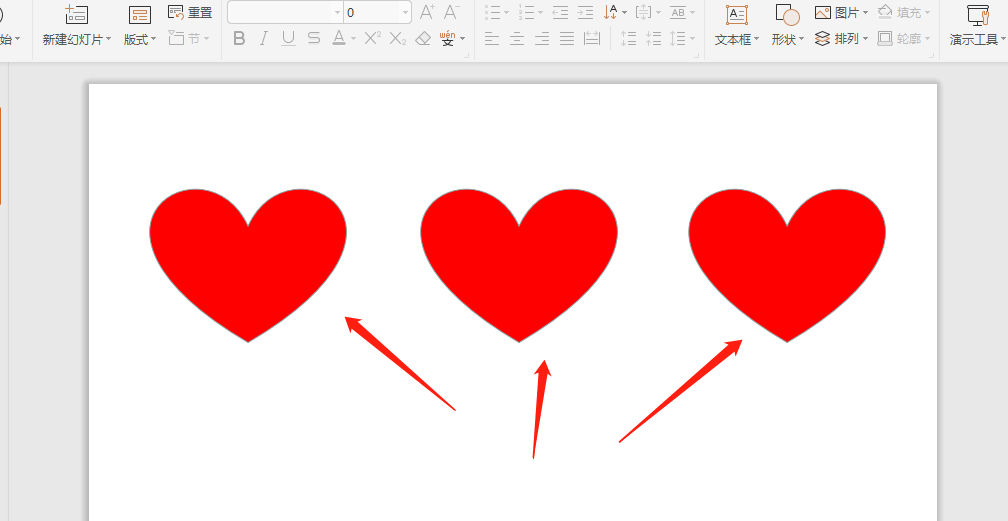
Task: Click the decrease indent icon
Action: click(x=560, y=12)
